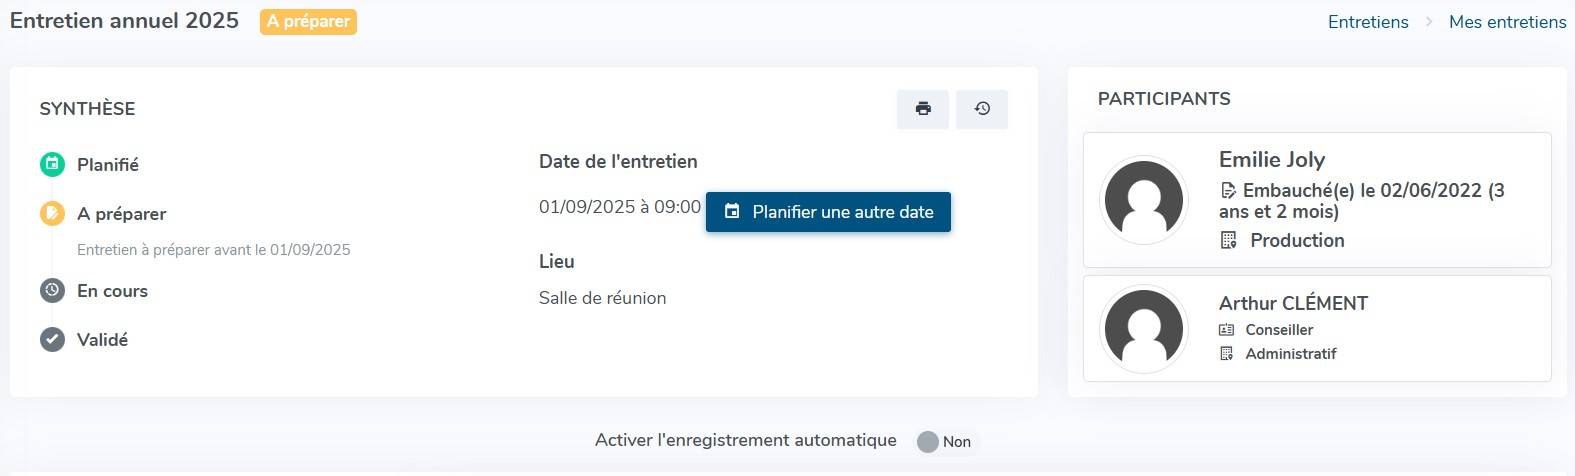The height and width of the screenshot is (476, 1575).
Task: Click the A préparer status badge
Action: pyautogui.click(x=308, y=21)
